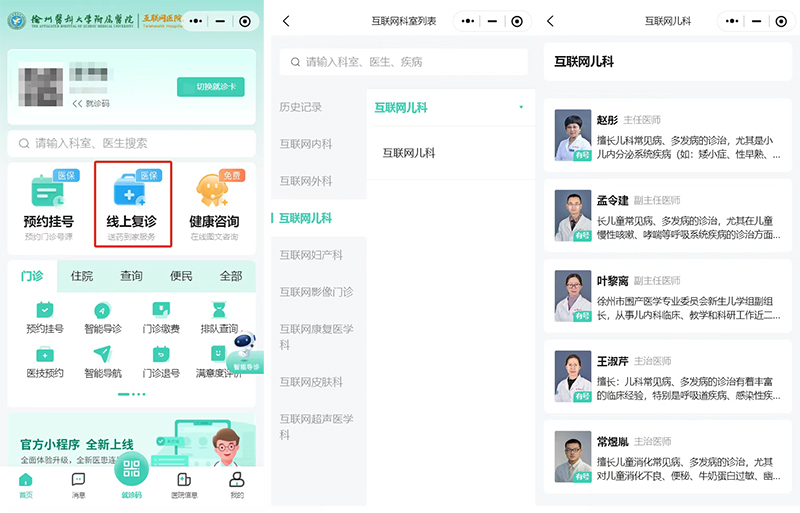Open 门诊缴费 outpatient payment icon
The height and width of the screenshot is (513, 800).
coord(161,317)
